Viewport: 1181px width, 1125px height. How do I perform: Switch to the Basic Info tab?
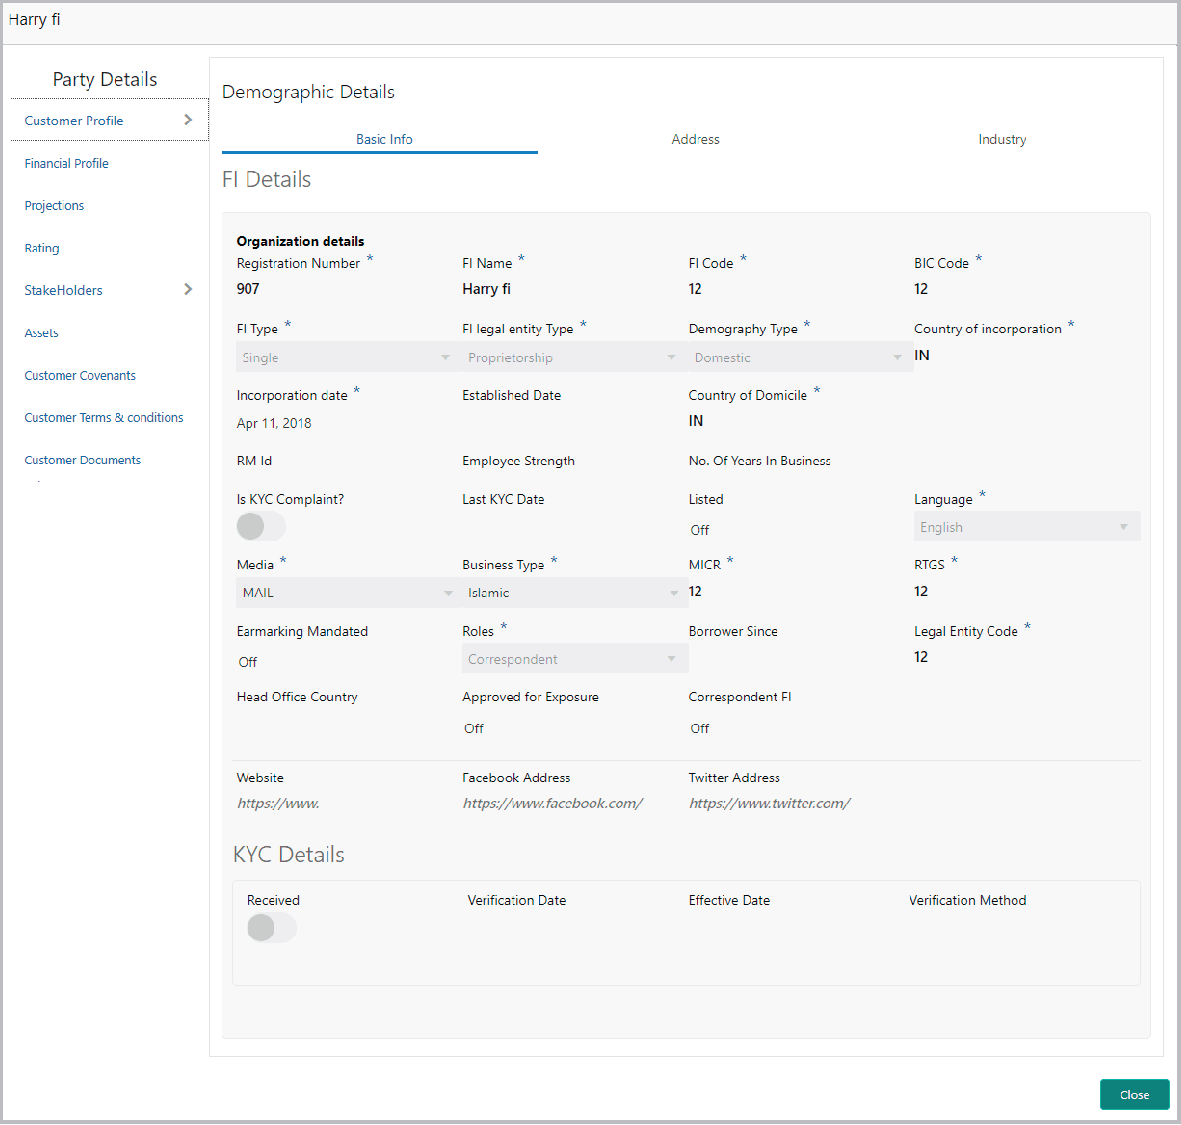click(384, 139)
